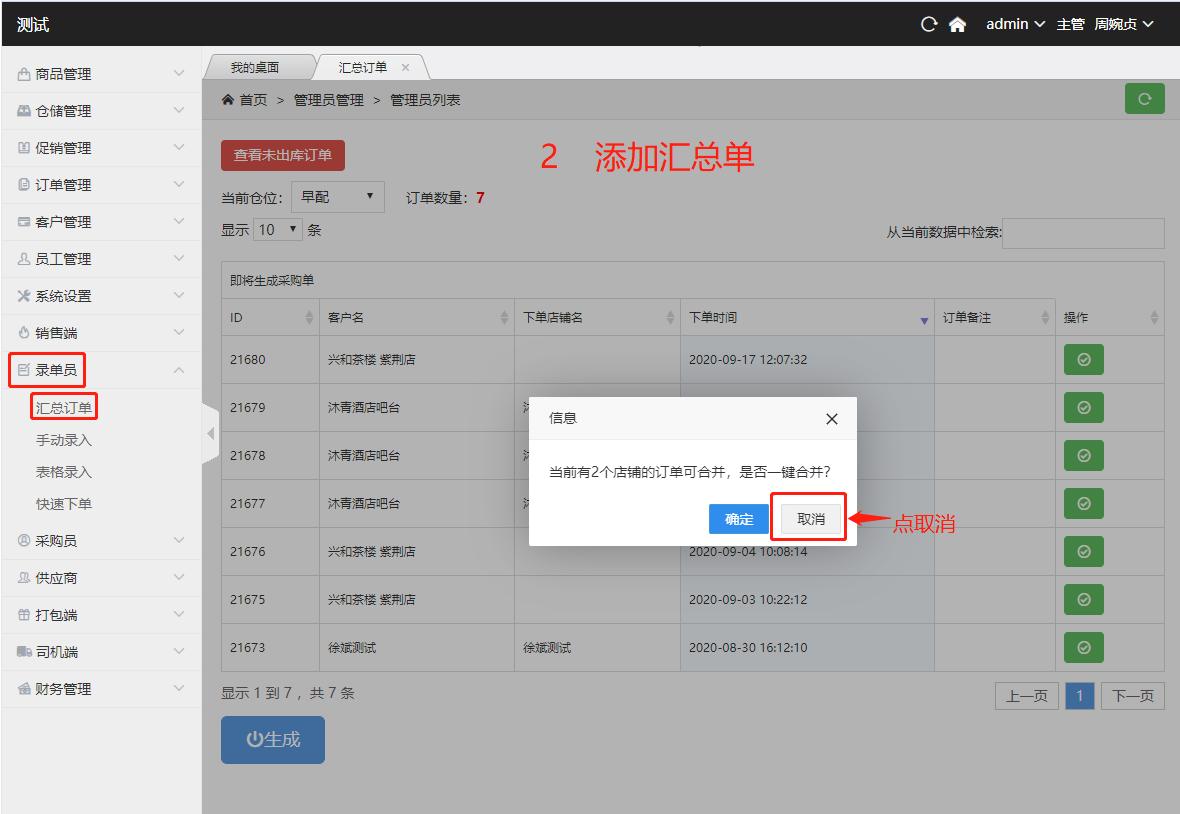This screenshot has height=814, width=1180.
Task: Sort table by ID column header
Action: (268, 318)
